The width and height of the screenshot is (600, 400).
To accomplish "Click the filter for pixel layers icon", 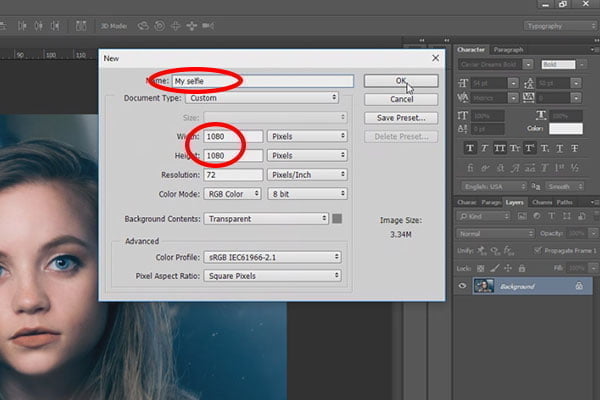I will tap(522, 216).
